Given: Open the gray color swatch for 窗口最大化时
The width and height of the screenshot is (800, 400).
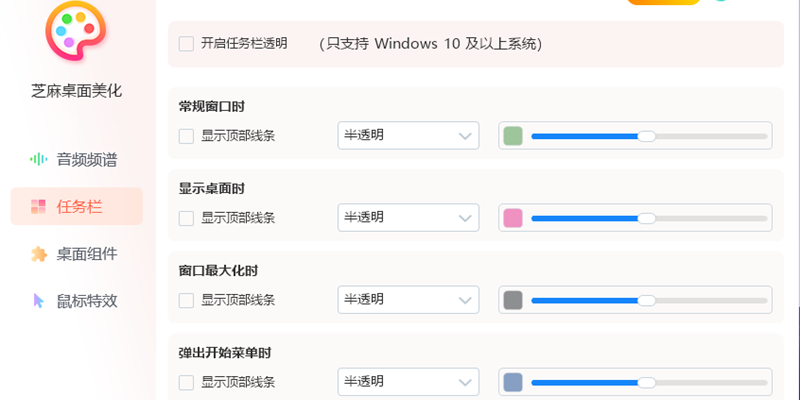Looking at the screenshot, I should (x=513, y=300).
